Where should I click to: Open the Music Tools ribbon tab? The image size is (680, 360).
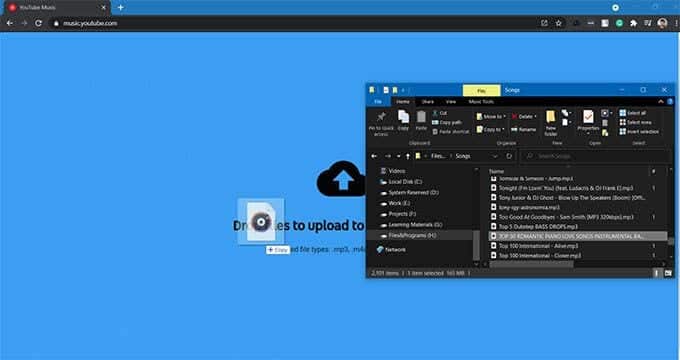pyautogui.click(x=481, y=101)
